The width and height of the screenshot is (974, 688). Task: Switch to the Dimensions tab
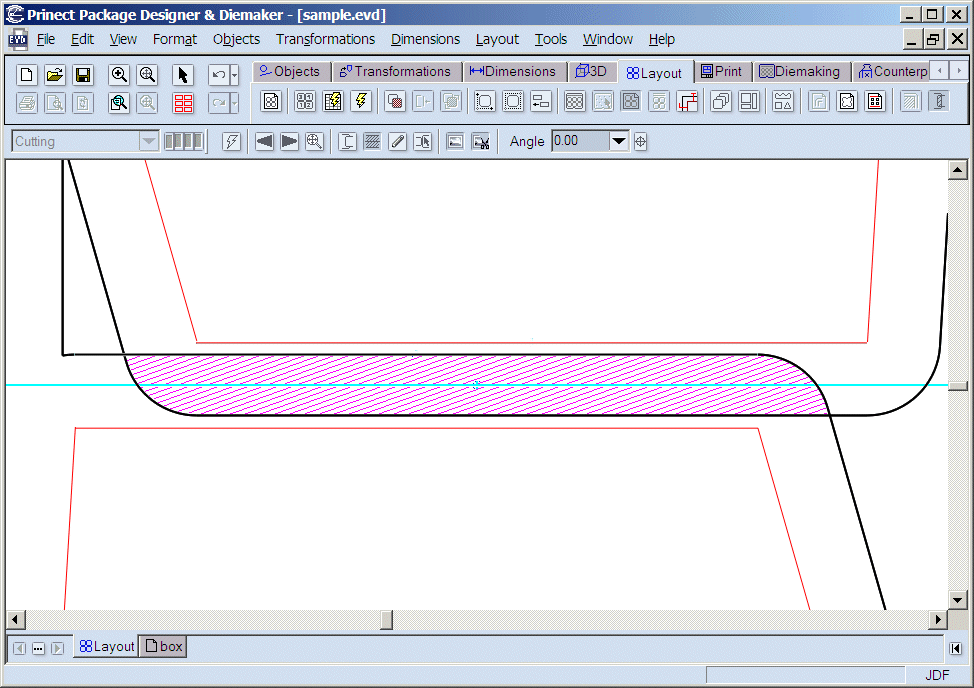pyautogui.click(x=513, y=71)
